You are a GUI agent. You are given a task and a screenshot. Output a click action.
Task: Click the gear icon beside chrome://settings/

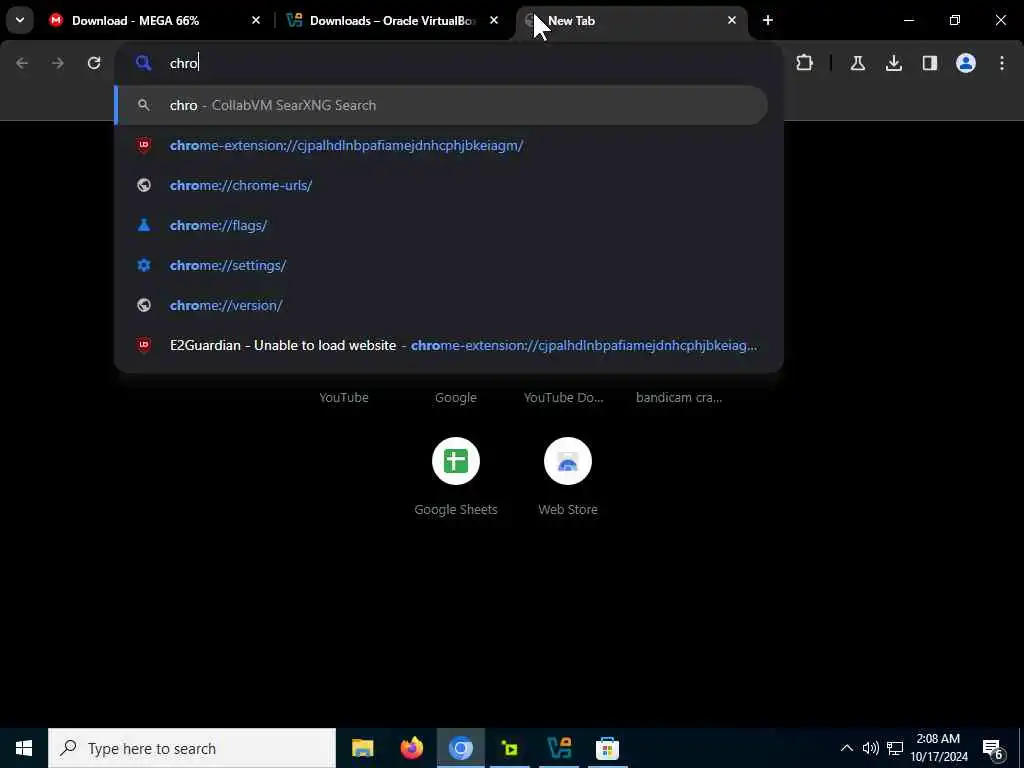click(144, 265)
